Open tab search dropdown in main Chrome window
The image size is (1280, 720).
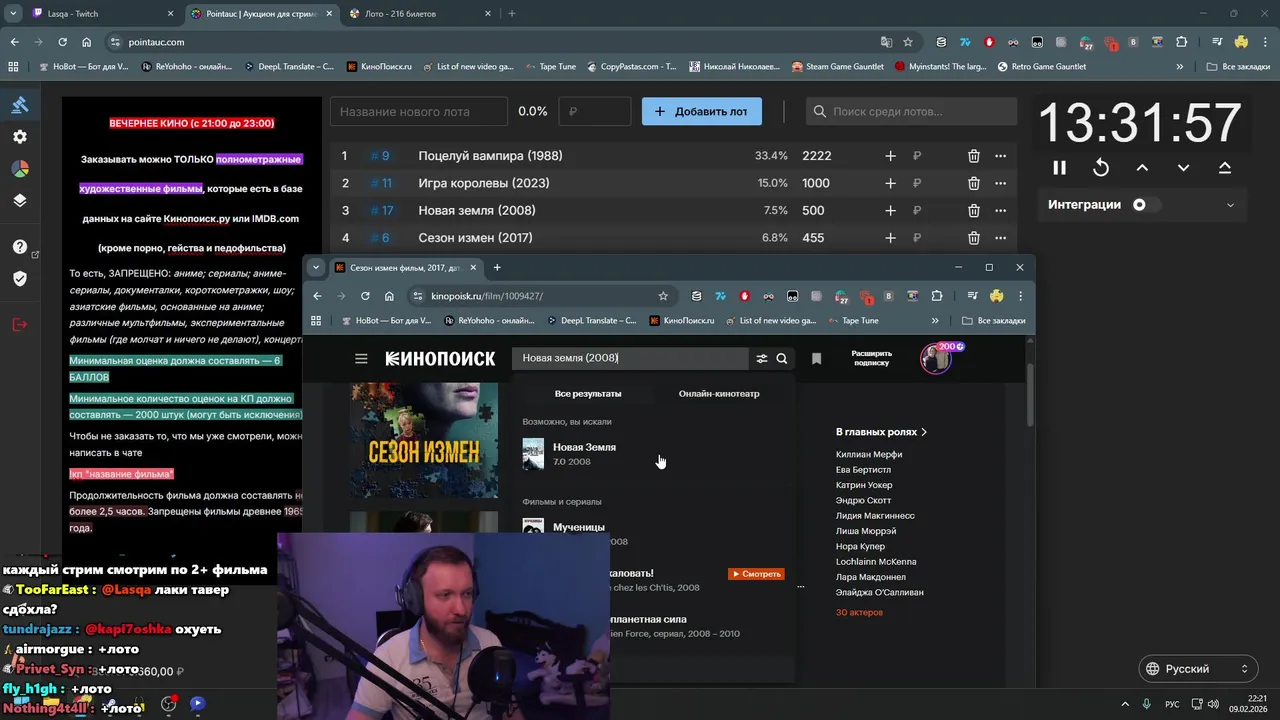click(14, 14)
